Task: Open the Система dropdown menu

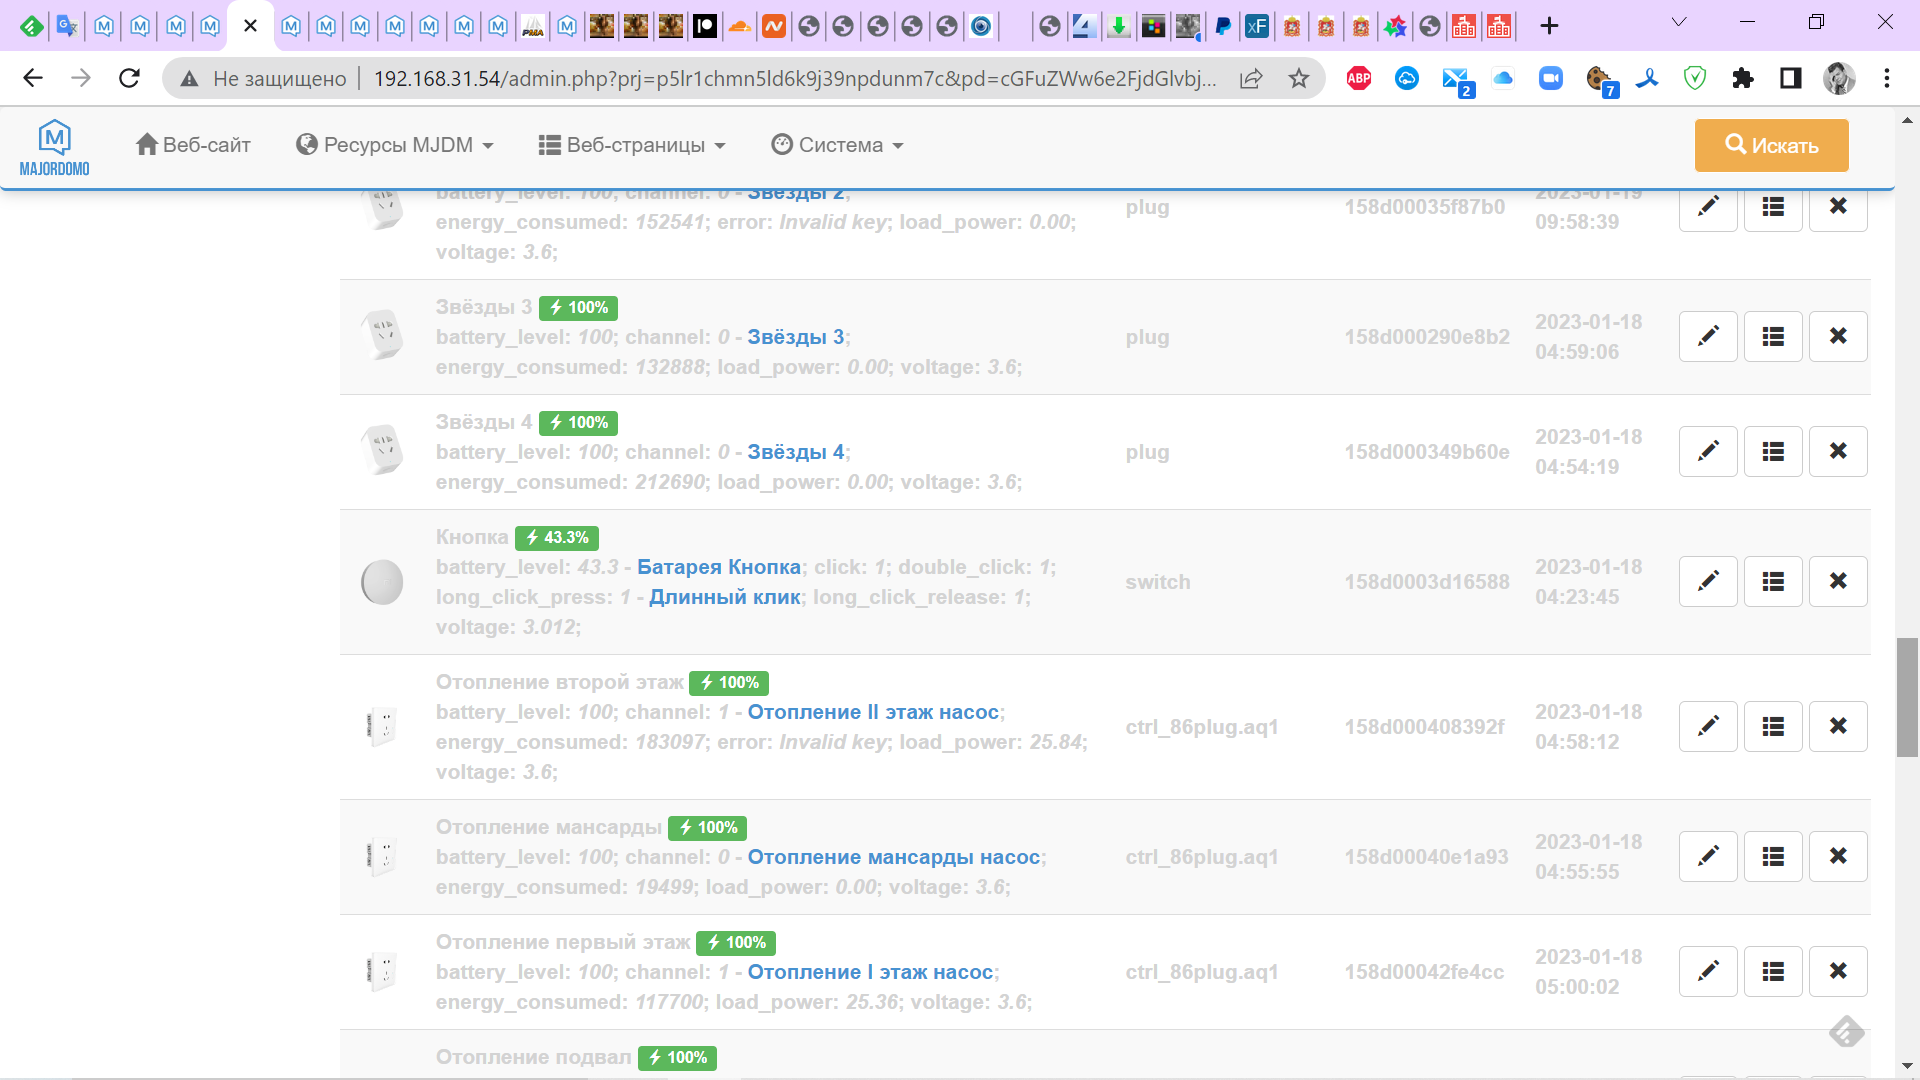Action: click(x=838, y=145)
